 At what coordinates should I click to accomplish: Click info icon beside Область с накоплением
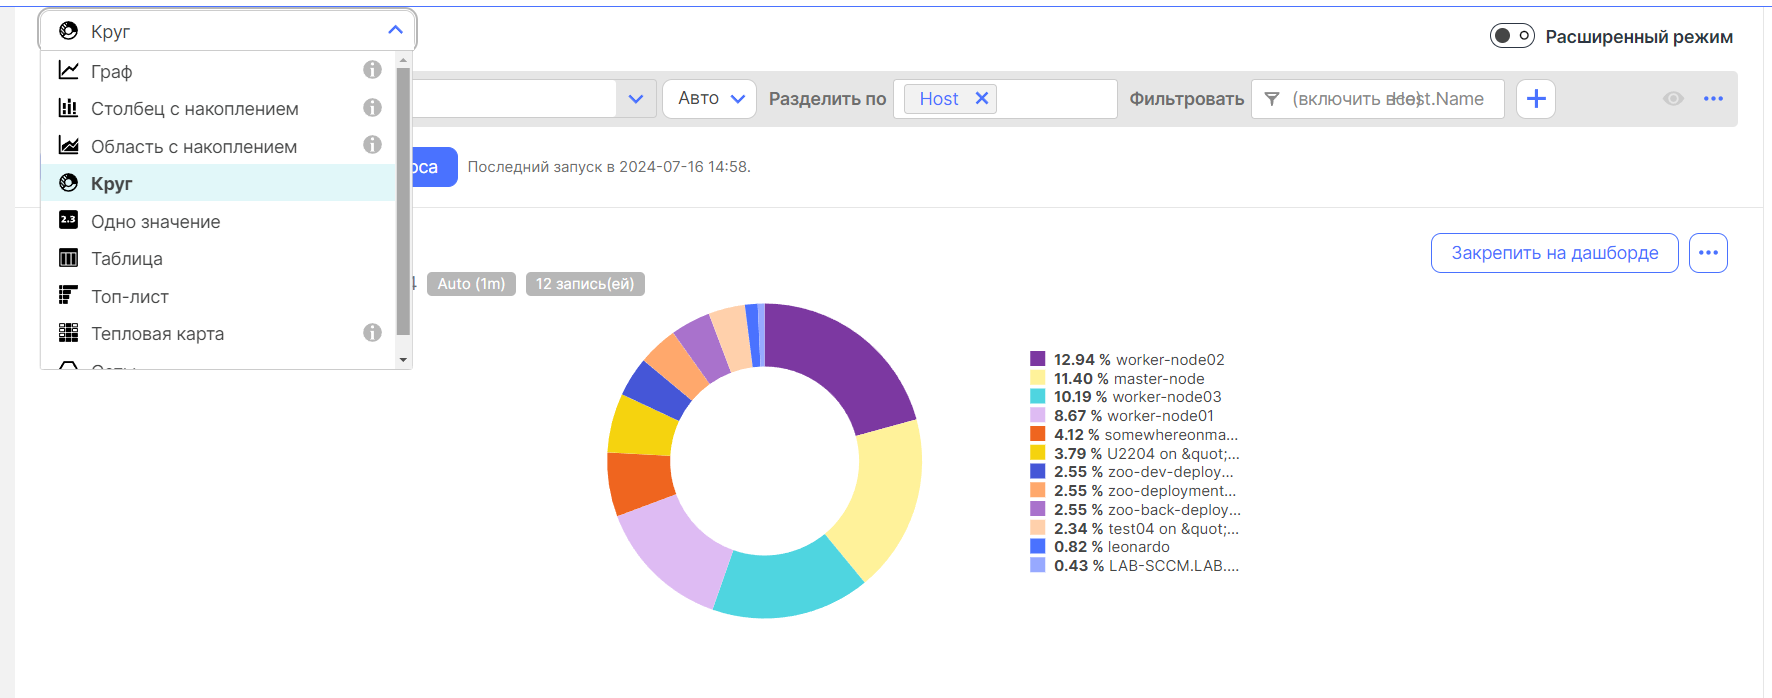372,145
